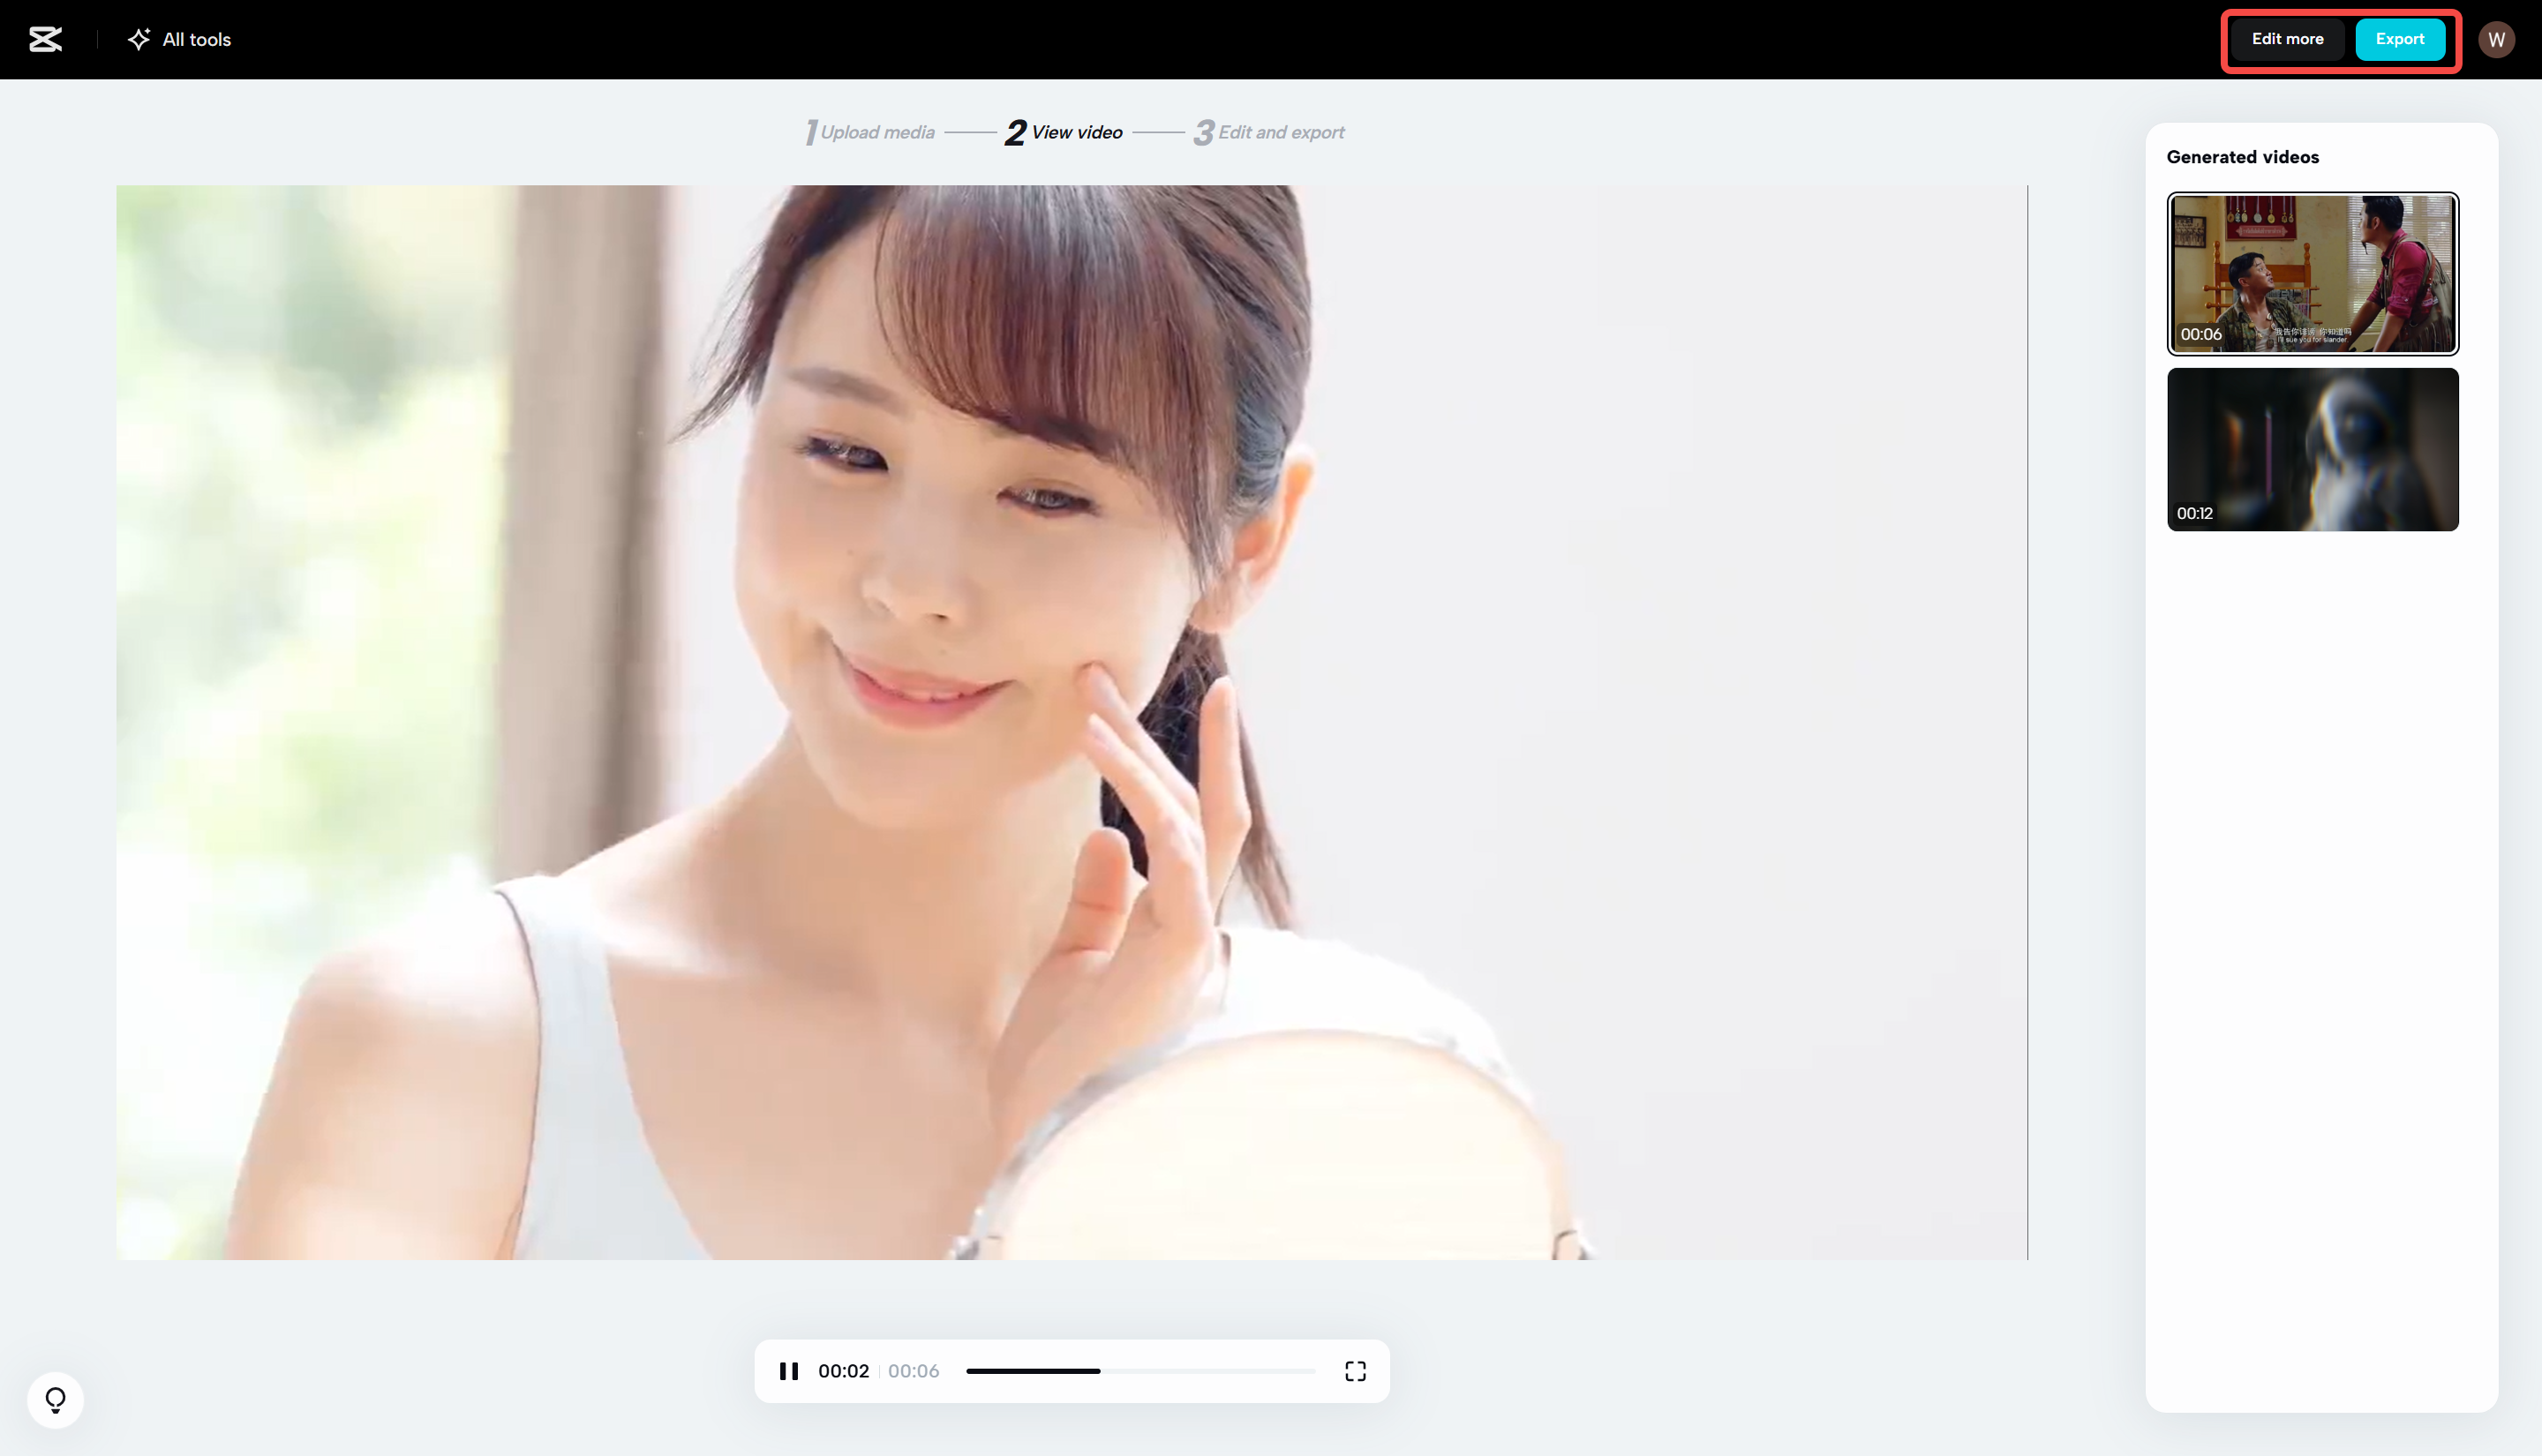Screen dimensions: 2542x1456
Task: Seek along the playback progress bar
Action: click(x=1140, y=1371)
